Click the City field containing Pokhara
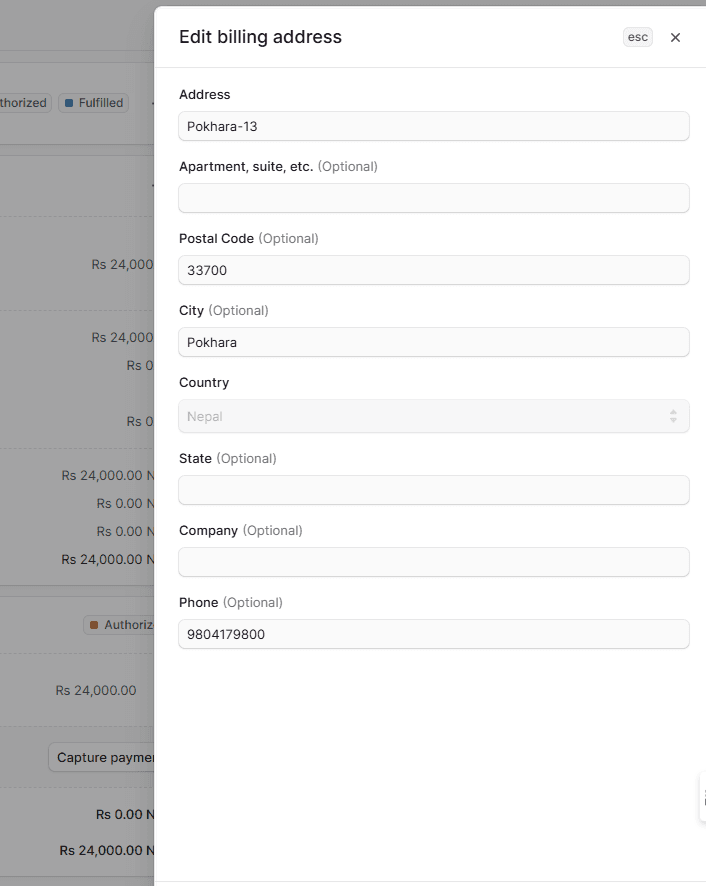The width and height of the screenshot is (706, 886). pyautogui.click(x=433, y=342)
